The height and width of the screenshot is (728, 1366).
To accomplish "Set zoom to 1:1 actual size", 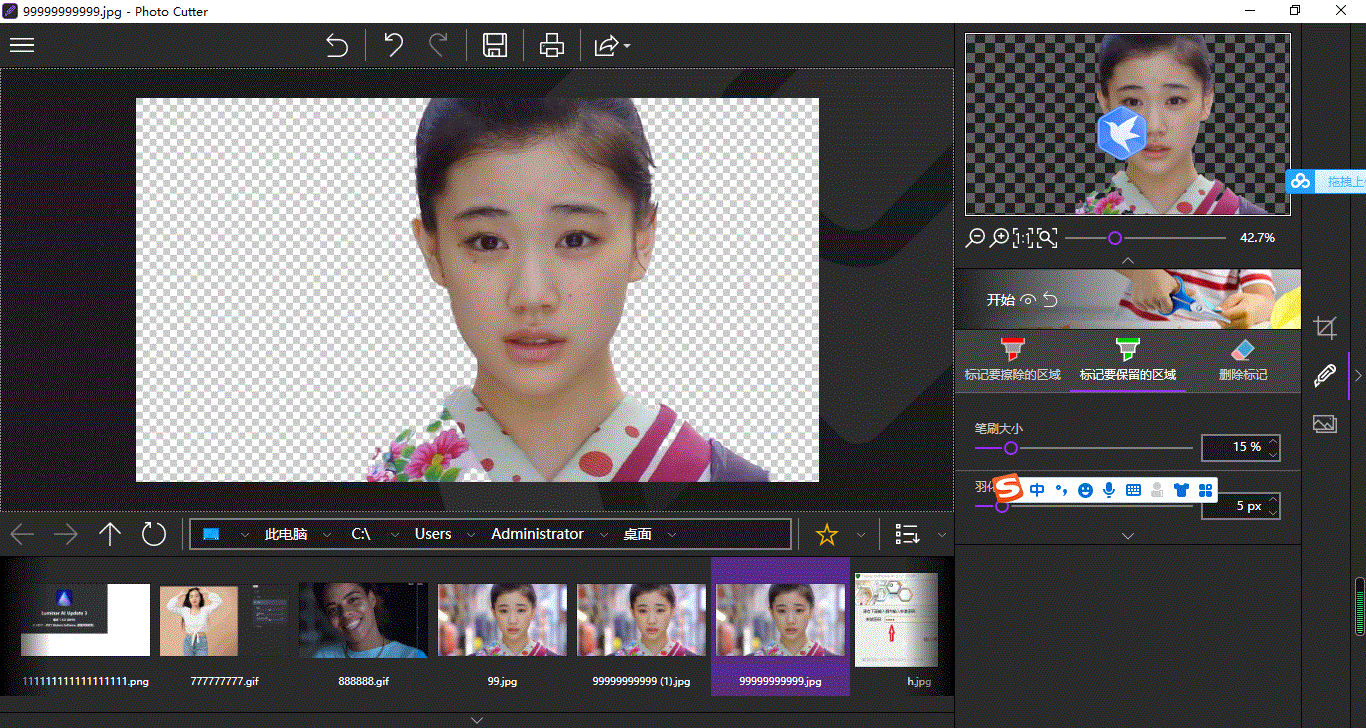I will [x=1023, y=238].
